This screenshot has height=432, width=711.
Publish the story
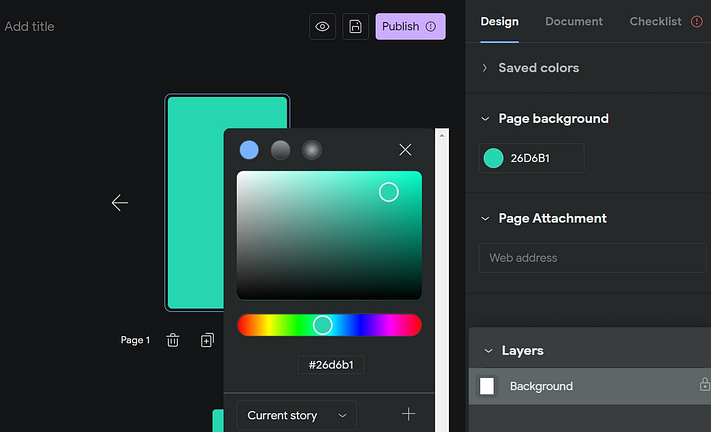point(410,26)
